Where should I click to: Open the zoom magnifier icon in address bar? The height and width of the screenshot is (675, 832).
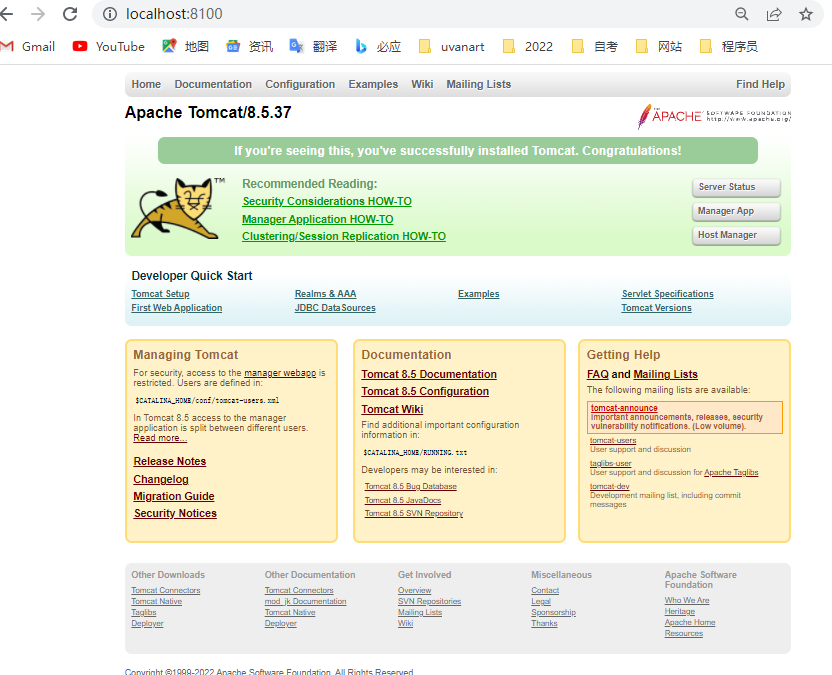(742, 14)
